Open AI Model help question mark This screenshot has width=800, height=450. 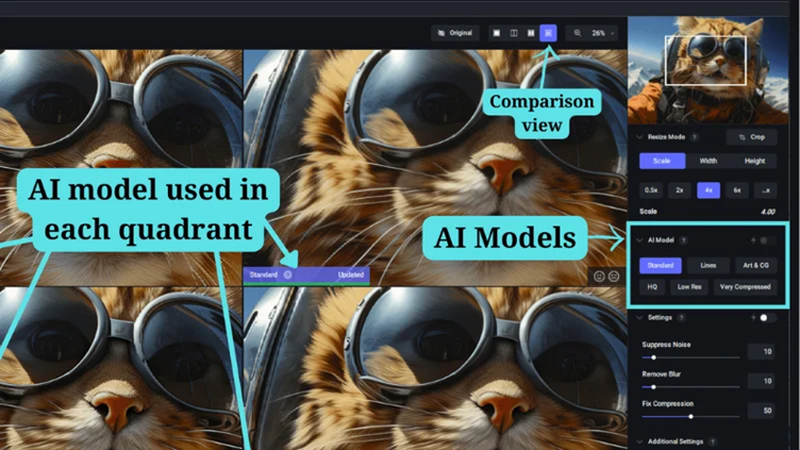click(684, 240)
